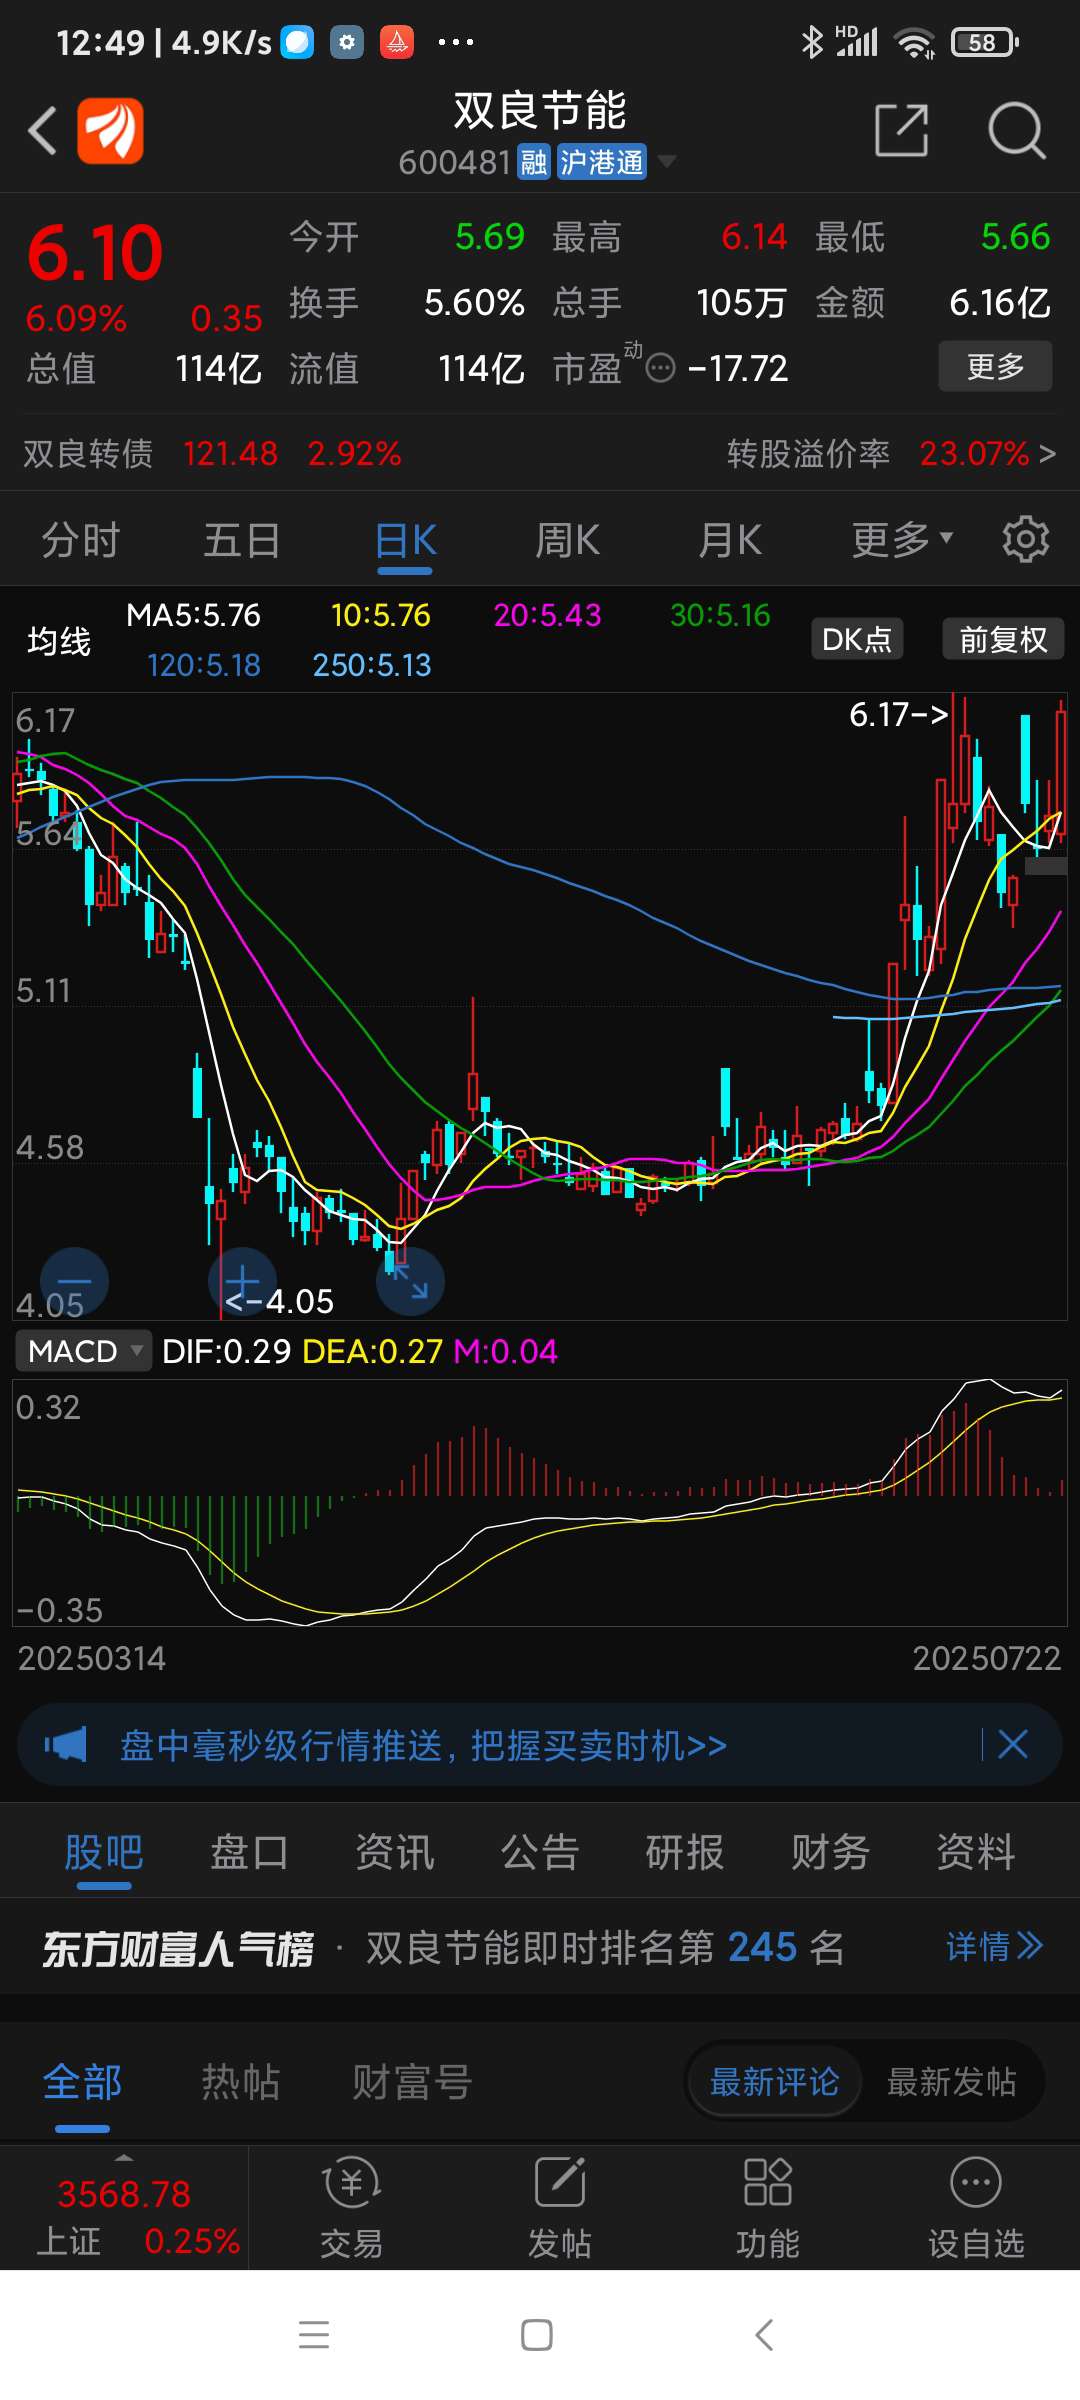Select 财富号 filter tab
This screenshot has height=2400, width=1080.
tap(411, 2082)
